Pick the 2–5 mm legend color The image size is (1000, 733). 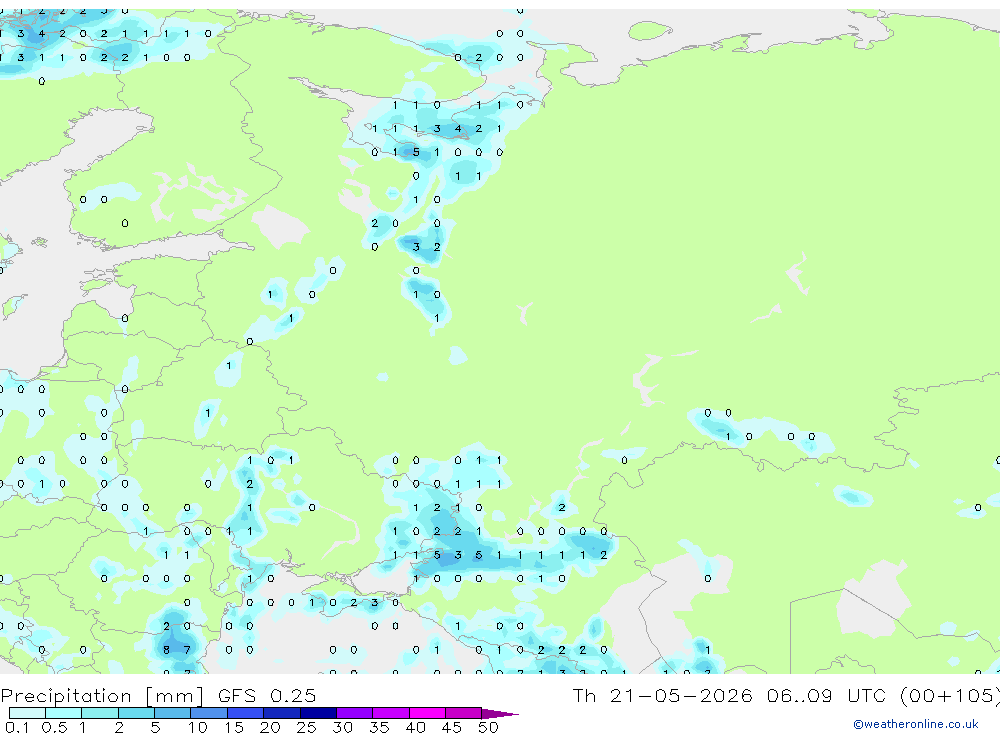136,713
